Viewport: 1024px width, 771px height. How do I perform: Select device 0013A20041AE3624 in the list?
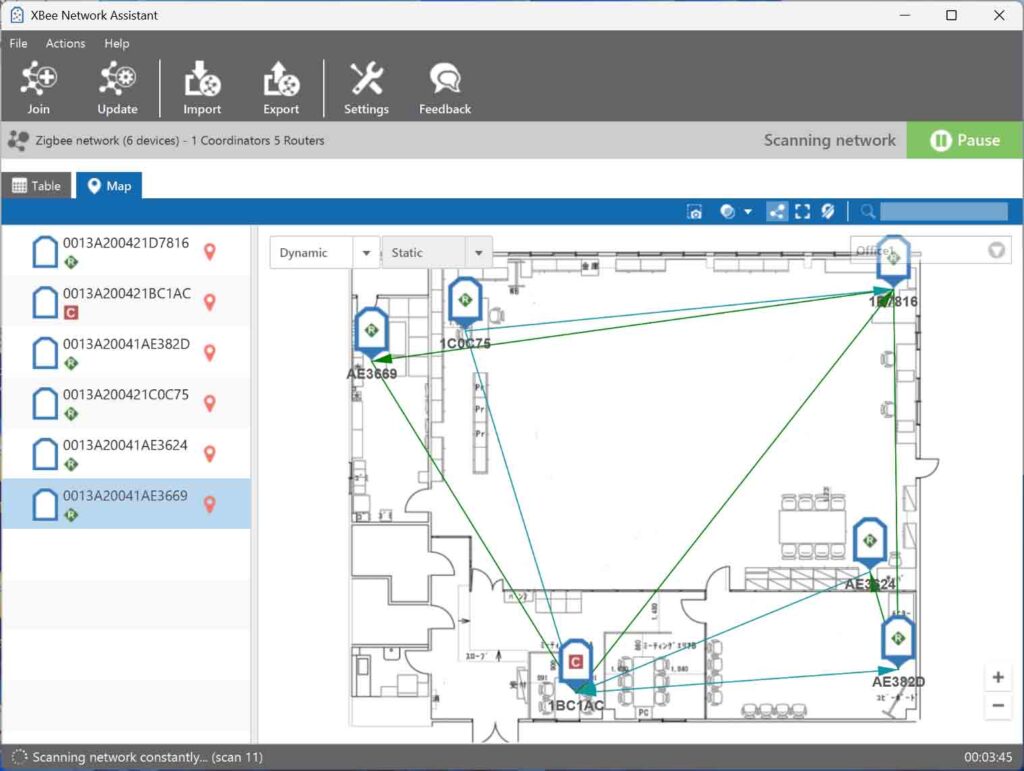[x=126, y=454]
